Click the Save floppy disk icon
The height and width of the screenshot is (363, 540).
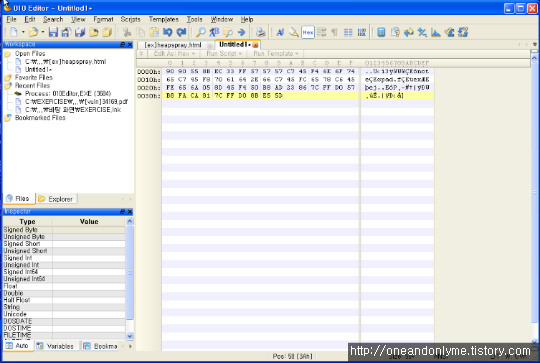[x=53, y=32]
